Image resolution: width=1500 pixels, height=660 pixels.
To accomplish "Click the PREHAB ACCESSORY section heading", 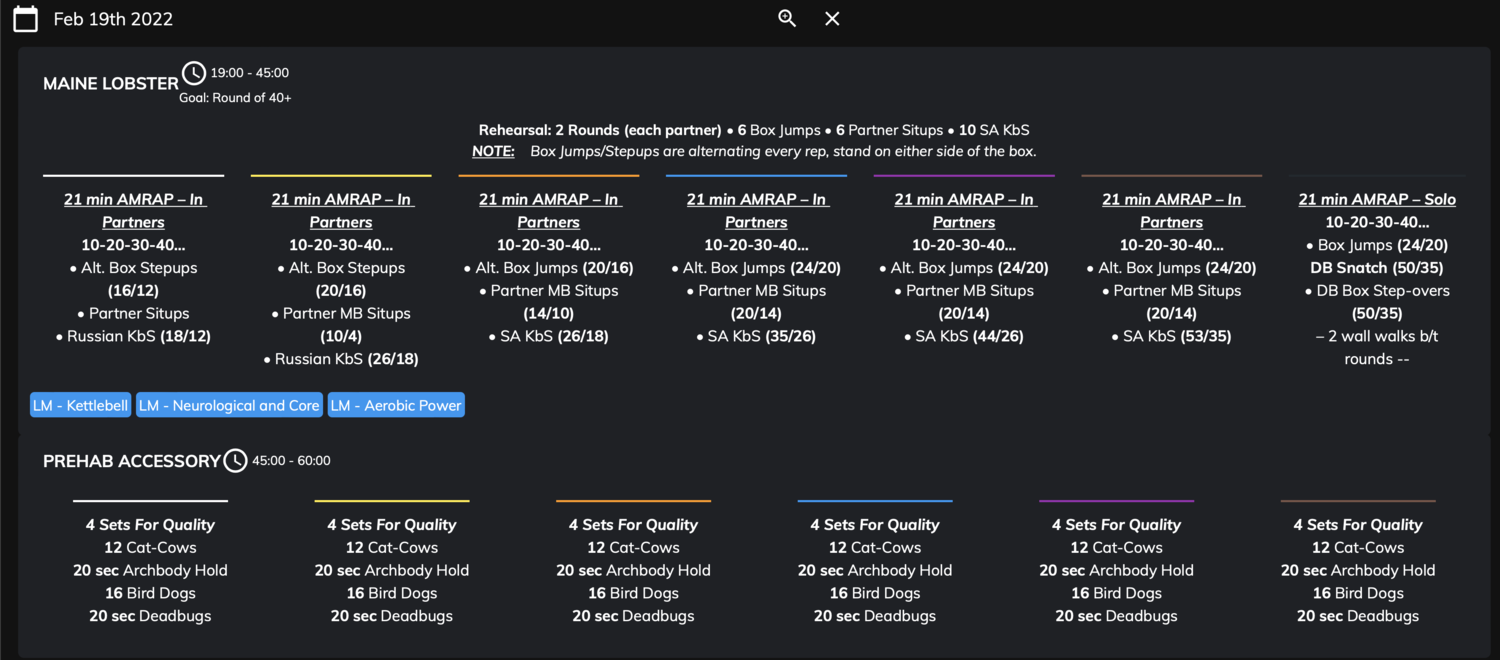I will click(131, 461).
